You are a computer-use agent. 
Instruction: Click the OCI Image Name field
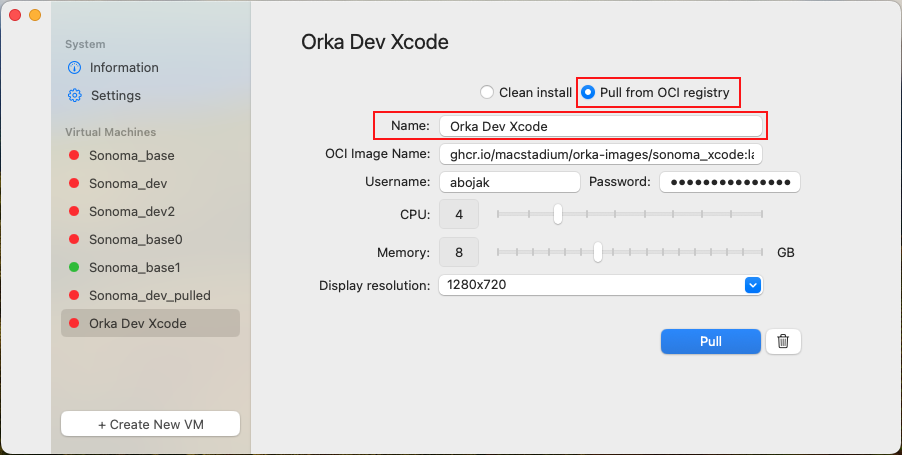click(600, 154)
